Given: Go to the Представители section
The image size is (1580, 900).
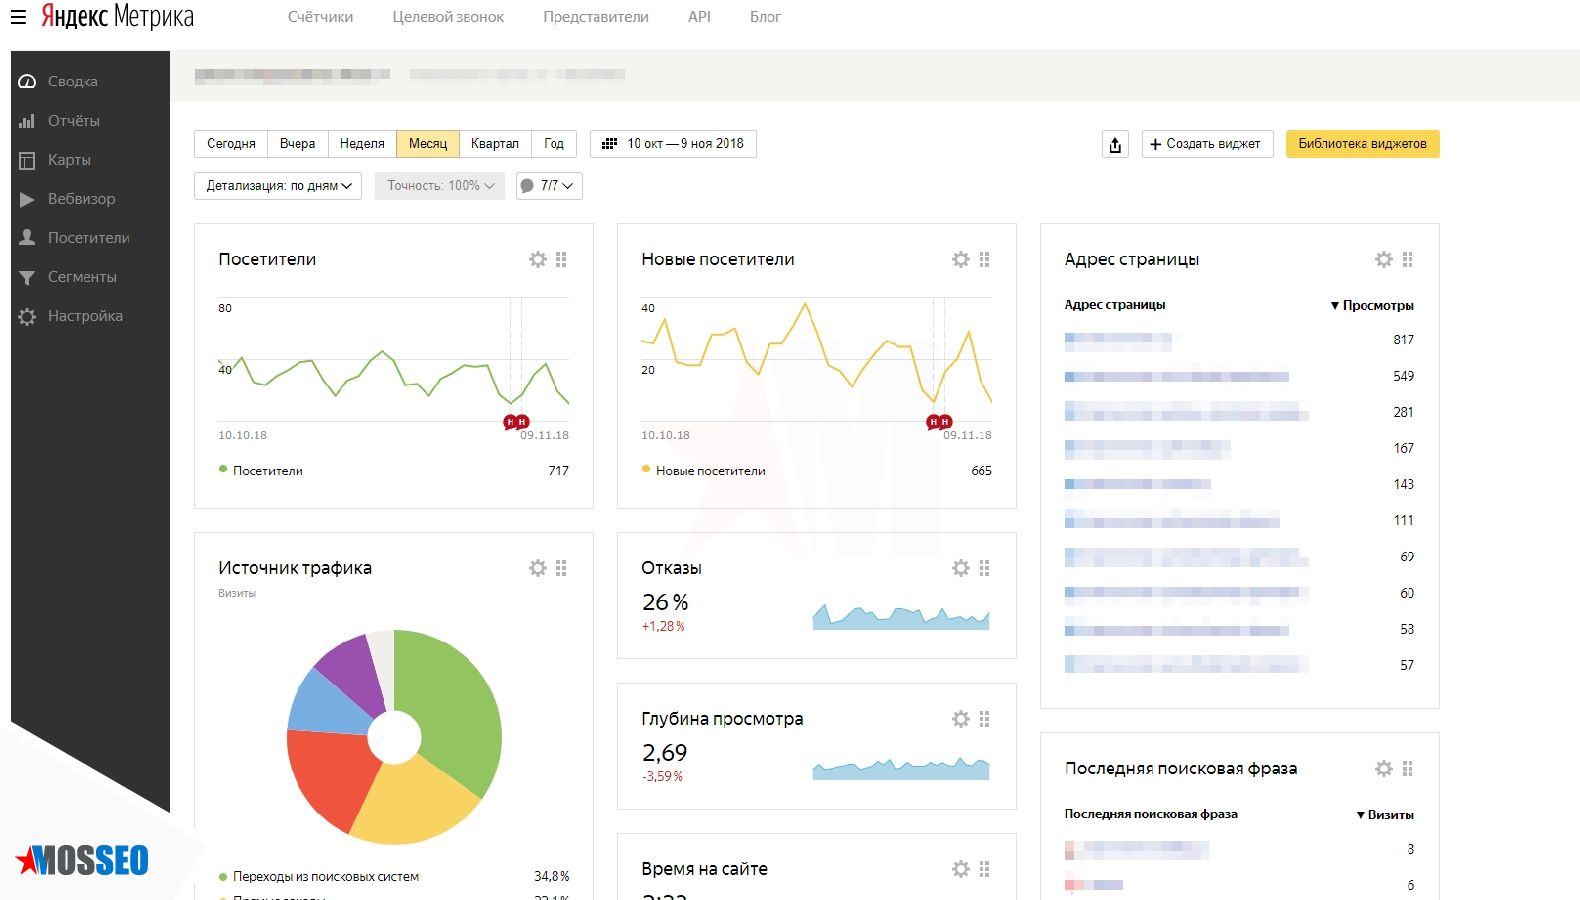Looking at the screenshot, I should click(596, 17).
